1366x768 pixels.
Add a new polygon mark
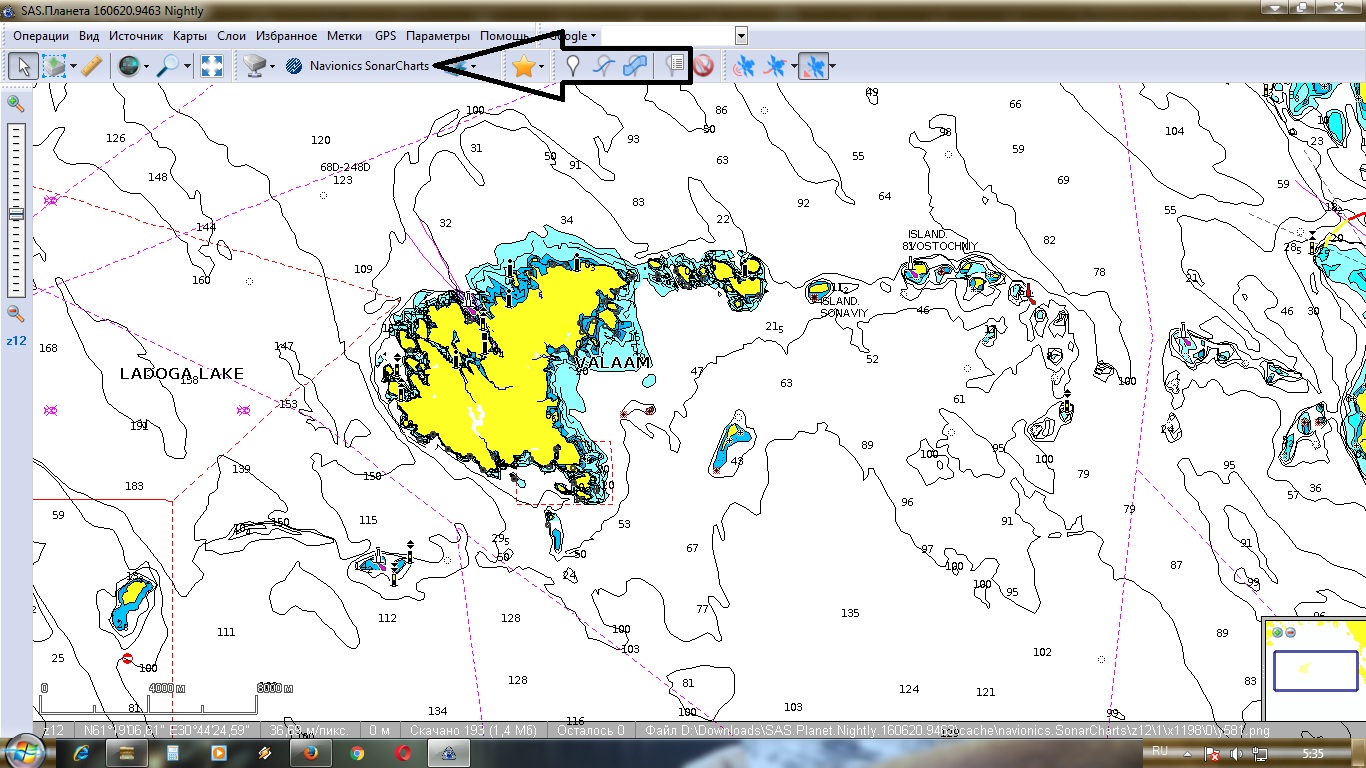[x=634, y=66]
